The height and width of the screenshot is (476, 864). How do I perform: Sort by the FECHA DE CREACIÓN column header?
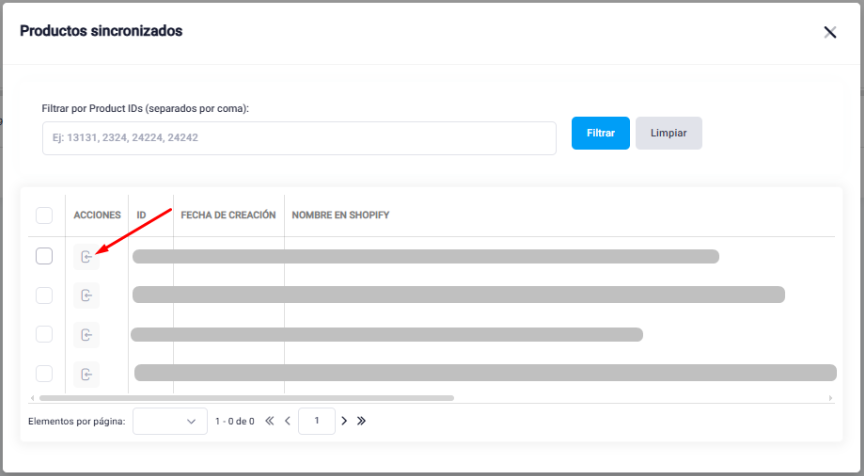click(228, 215)
